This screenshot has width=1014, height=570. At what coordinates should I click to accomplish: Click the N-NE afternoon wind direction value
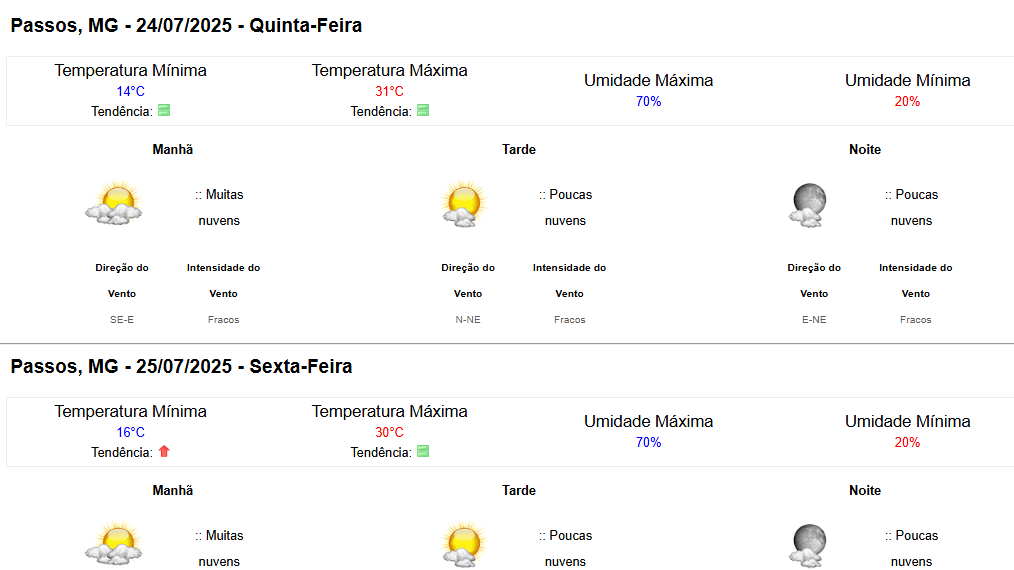point(468,320)
